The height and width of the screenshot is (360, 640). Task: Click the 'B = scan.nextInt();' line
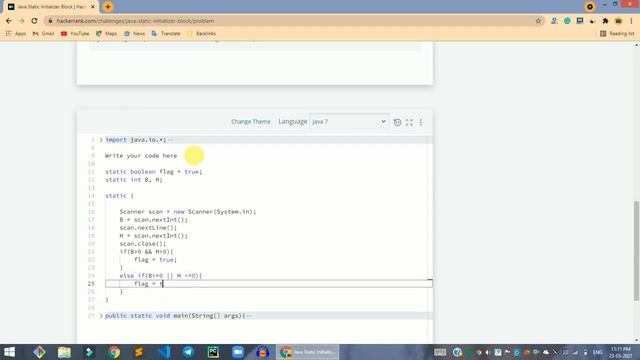tap(153, 220)
